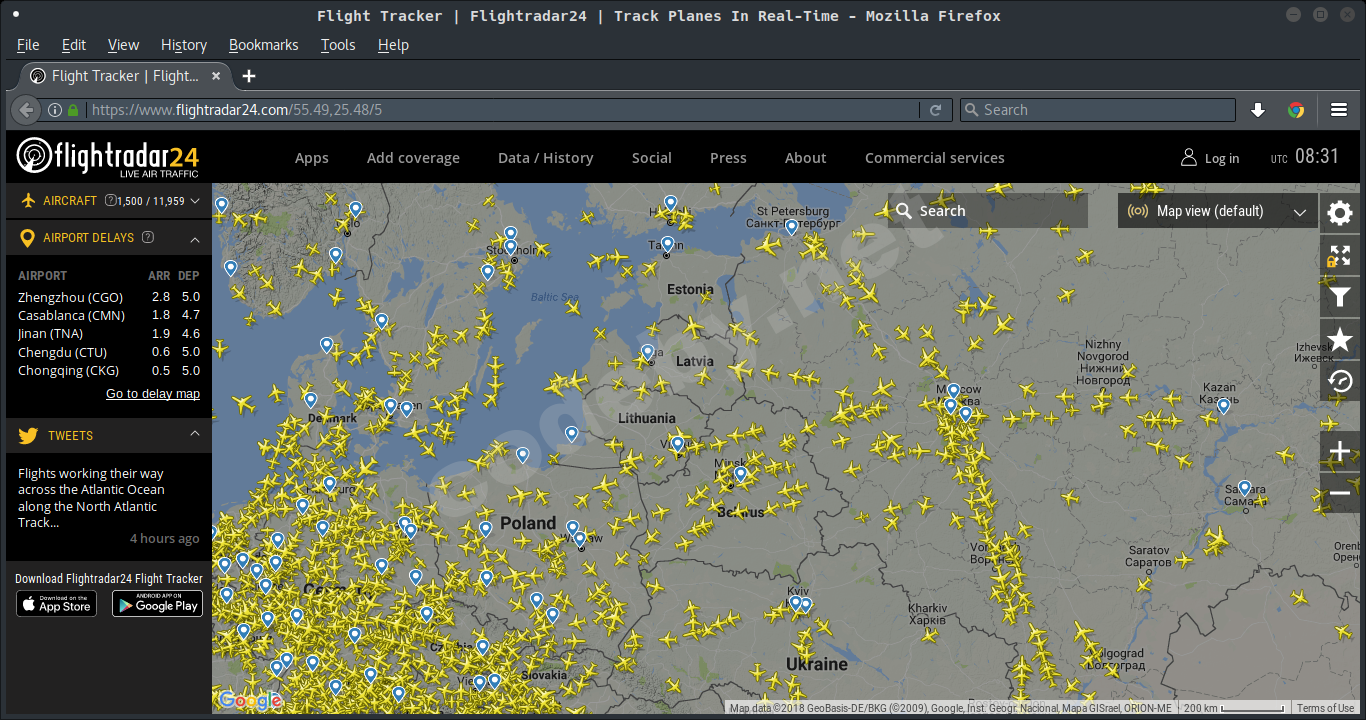Click the green padlock security icon
Viewport: 1366px width, 720px height.
(73, 110)
